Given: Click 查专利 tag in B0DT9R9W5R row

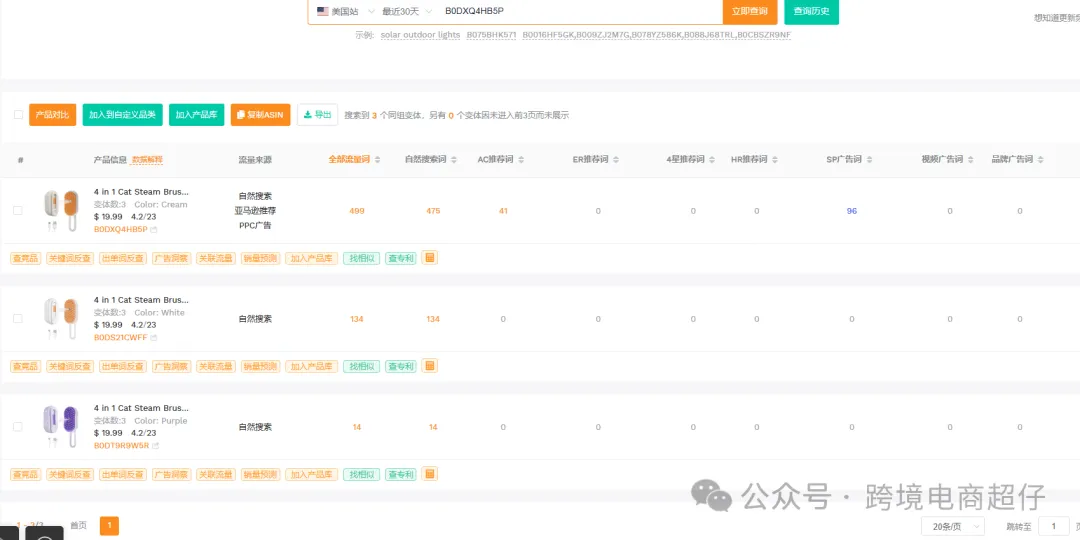Looking at the screenshot, I should click(401, 475).
